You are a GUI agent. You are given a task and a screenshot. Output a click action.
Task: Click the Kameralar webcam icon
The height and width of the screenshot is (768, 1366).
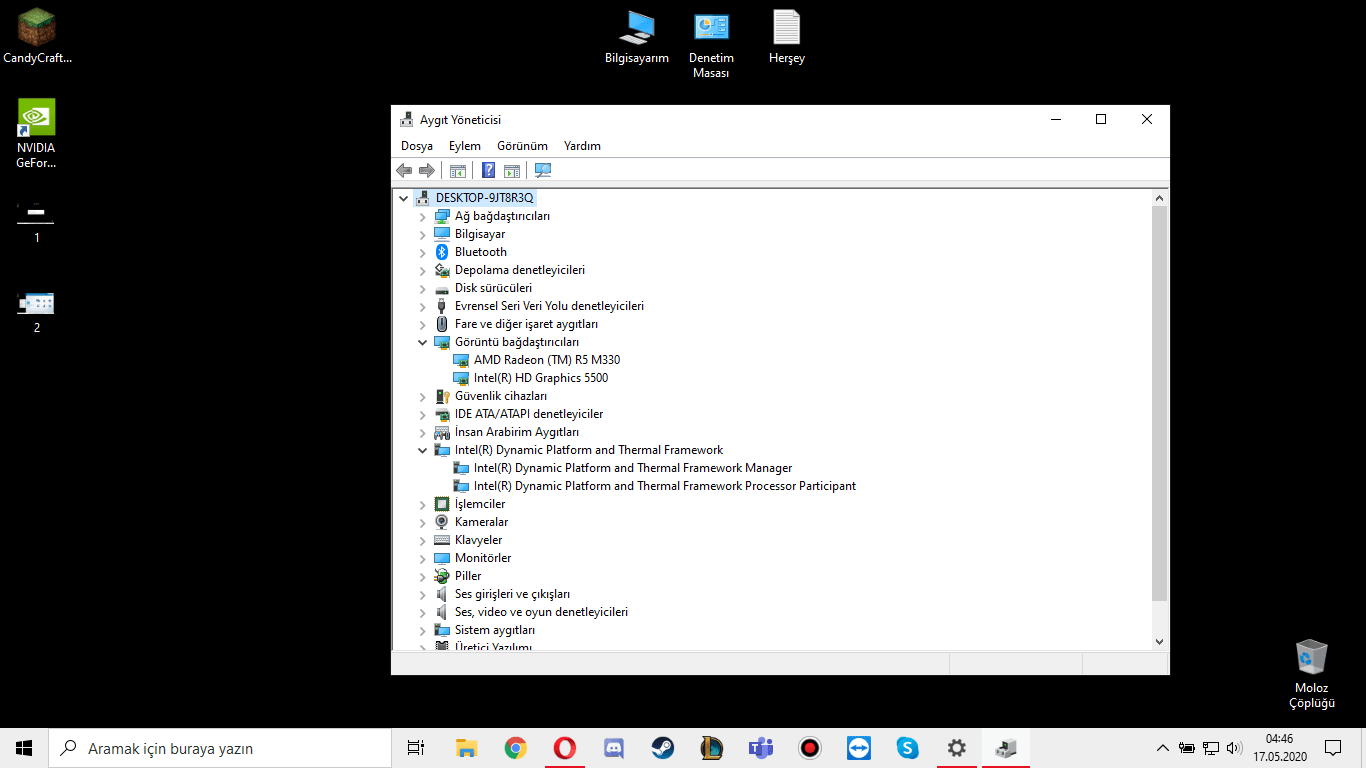(x=442, y=522)
